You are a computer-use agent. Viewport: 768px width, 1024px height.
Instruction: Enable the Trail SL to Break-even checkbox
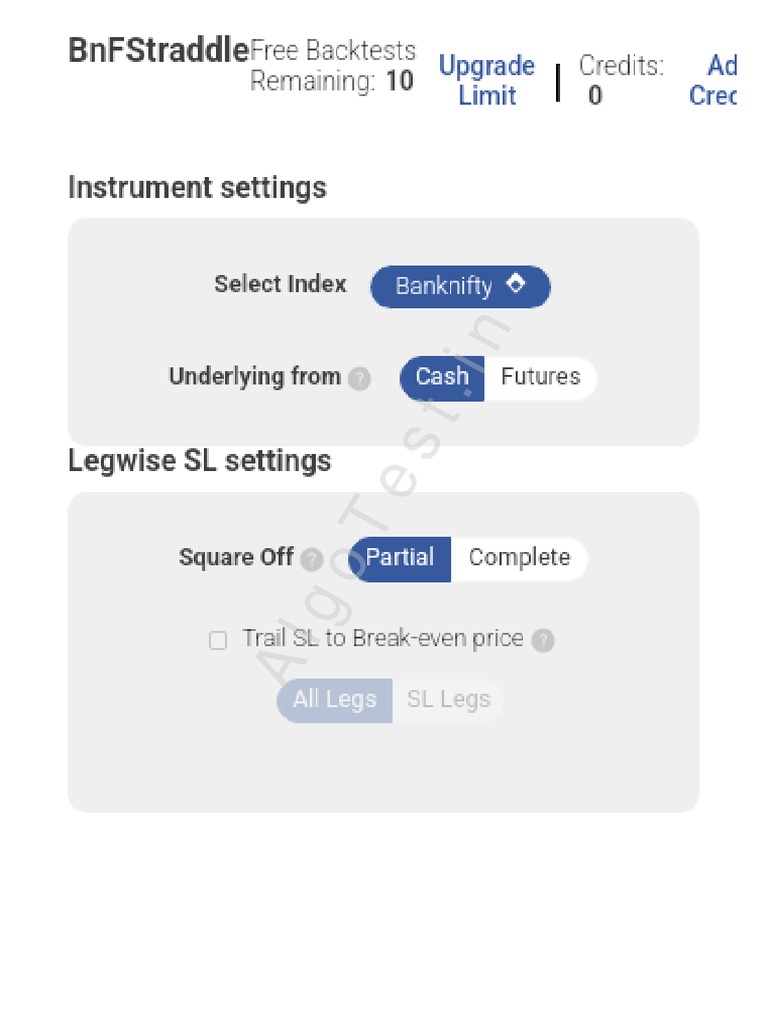(218, 641)
